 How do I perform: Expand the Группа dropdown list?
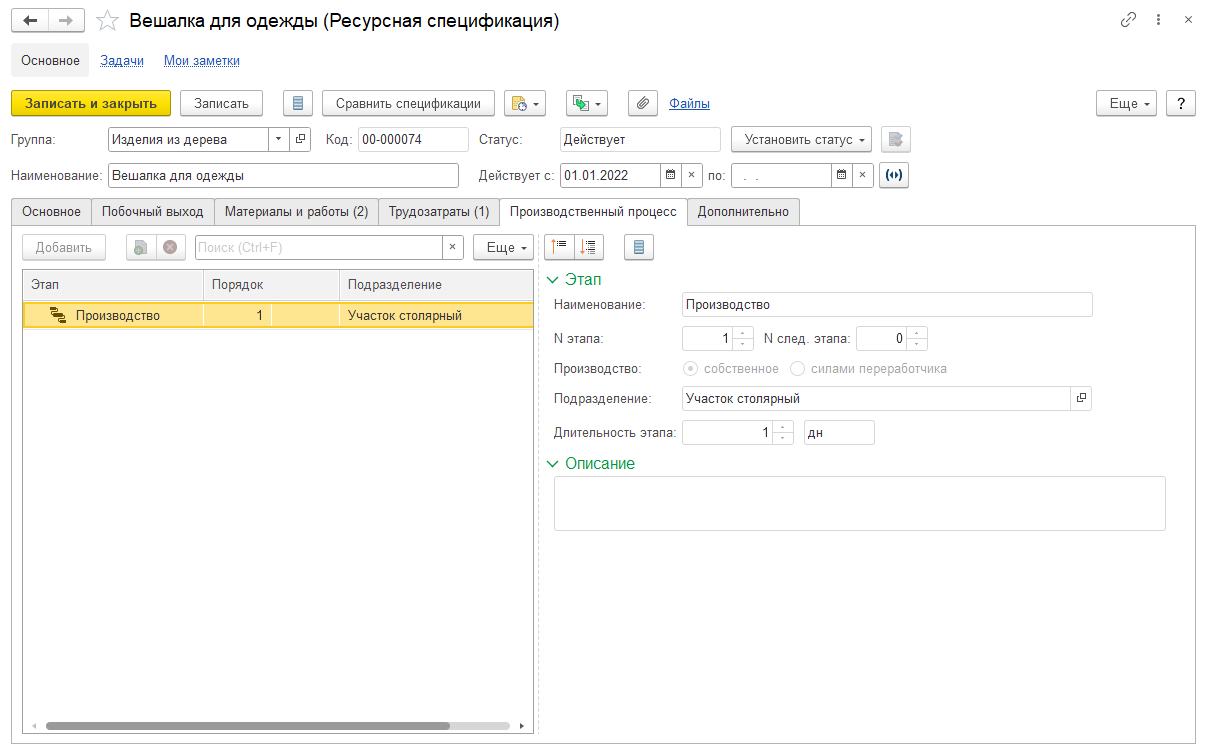click(278, 139)
